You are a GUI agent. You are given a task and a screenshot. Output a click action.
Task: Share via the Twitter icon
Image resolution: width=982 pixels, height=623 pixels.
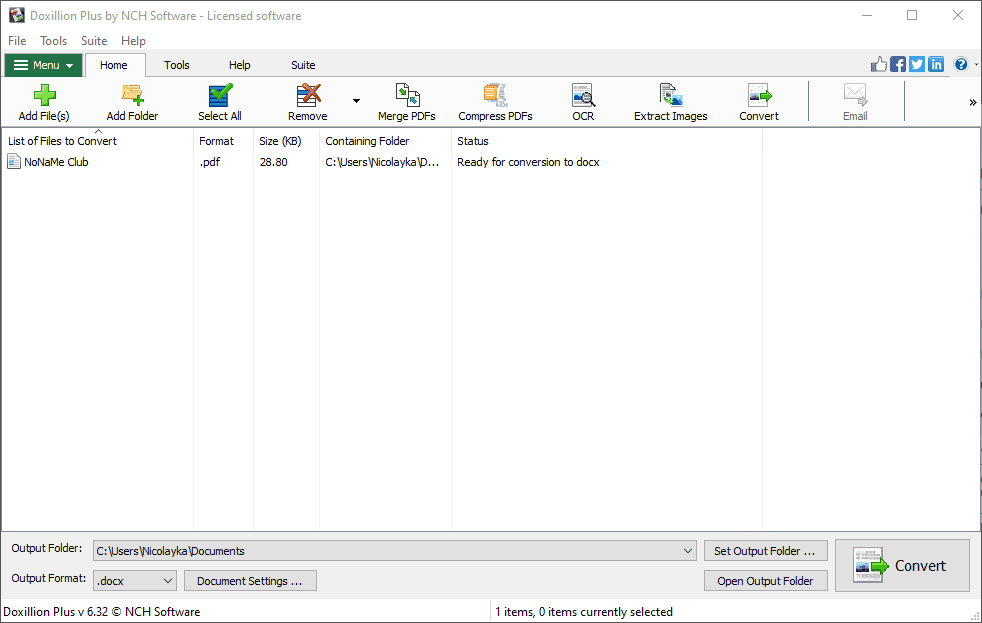click(917, 64)
